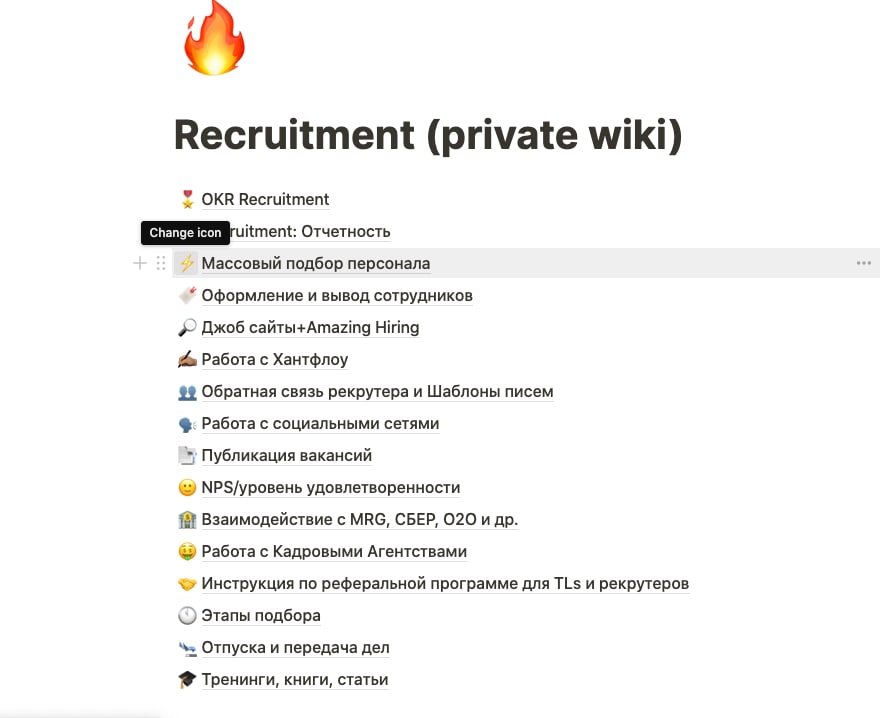The height and width of the screenshot is (718, 883).
Task: Open Отпуска и передача дел page
Action: tap(295, 647)
